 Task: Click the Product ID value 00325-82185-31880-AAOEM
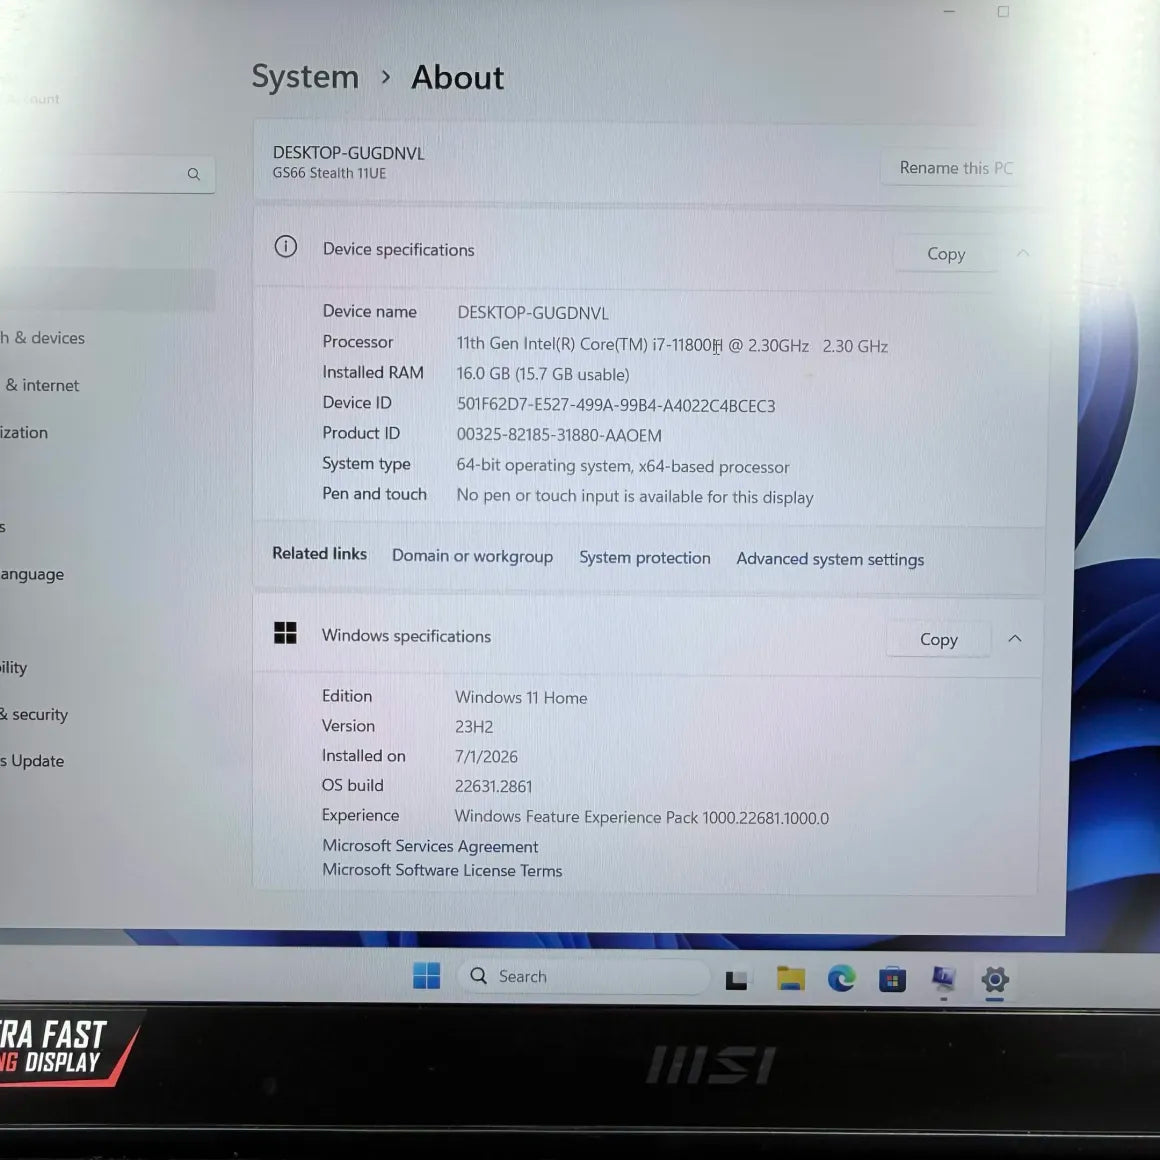559,435
